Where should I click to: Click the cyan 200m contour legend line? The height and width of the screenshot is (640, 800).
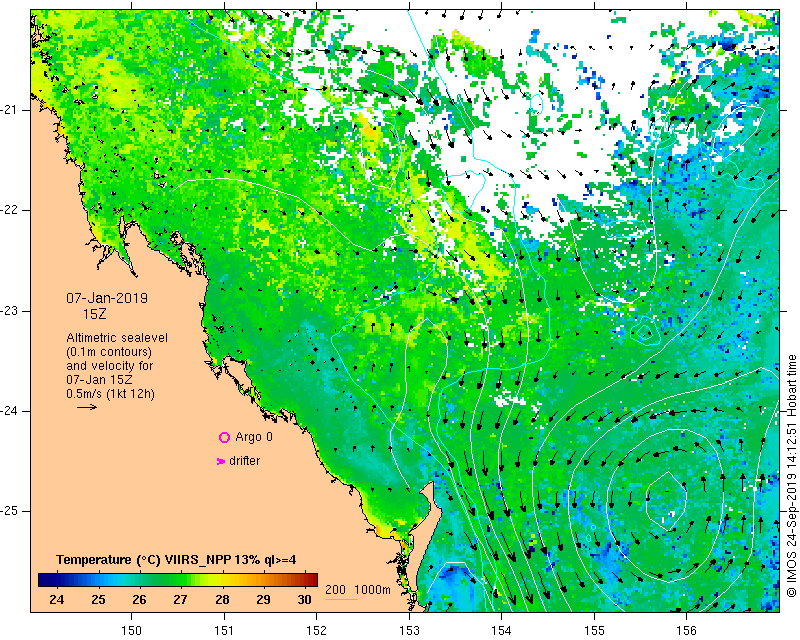pos(341,599)
